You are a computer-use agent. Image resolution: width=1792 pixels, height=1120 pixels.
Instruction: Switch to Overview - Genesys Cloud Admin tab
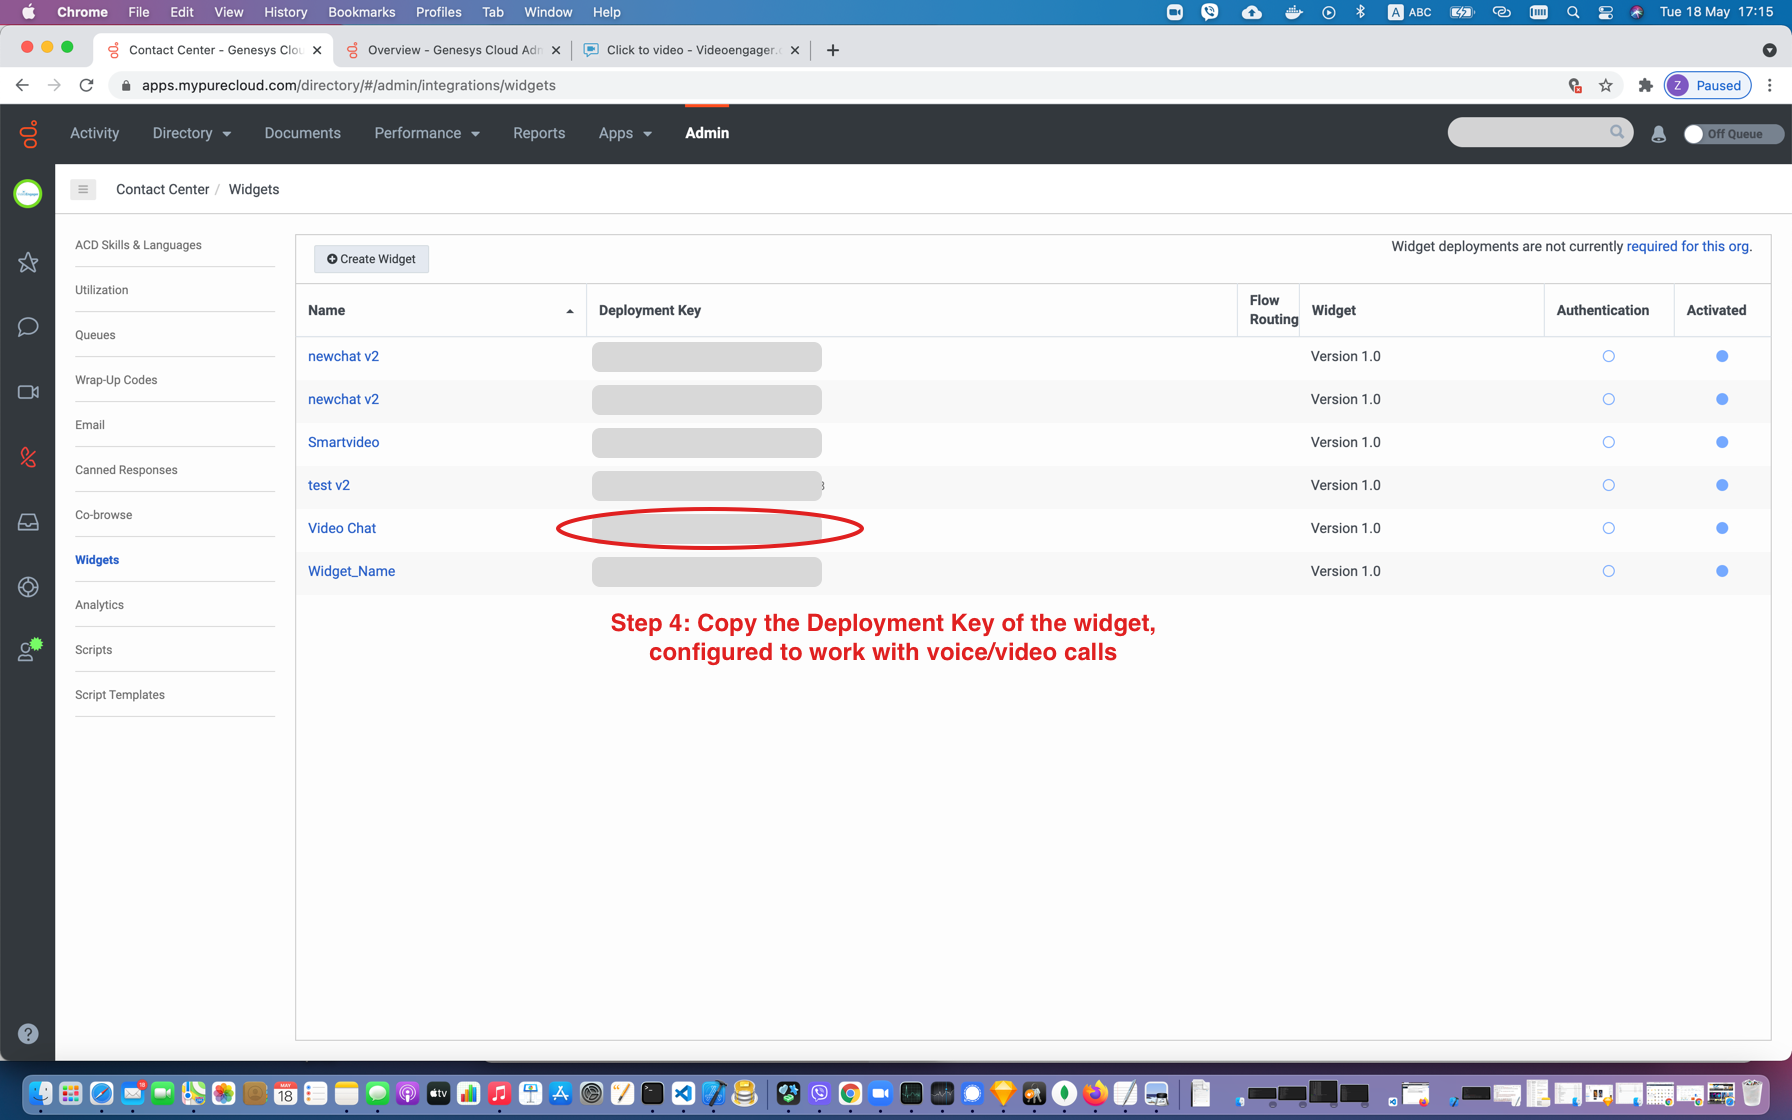click(x=454, y=50)
